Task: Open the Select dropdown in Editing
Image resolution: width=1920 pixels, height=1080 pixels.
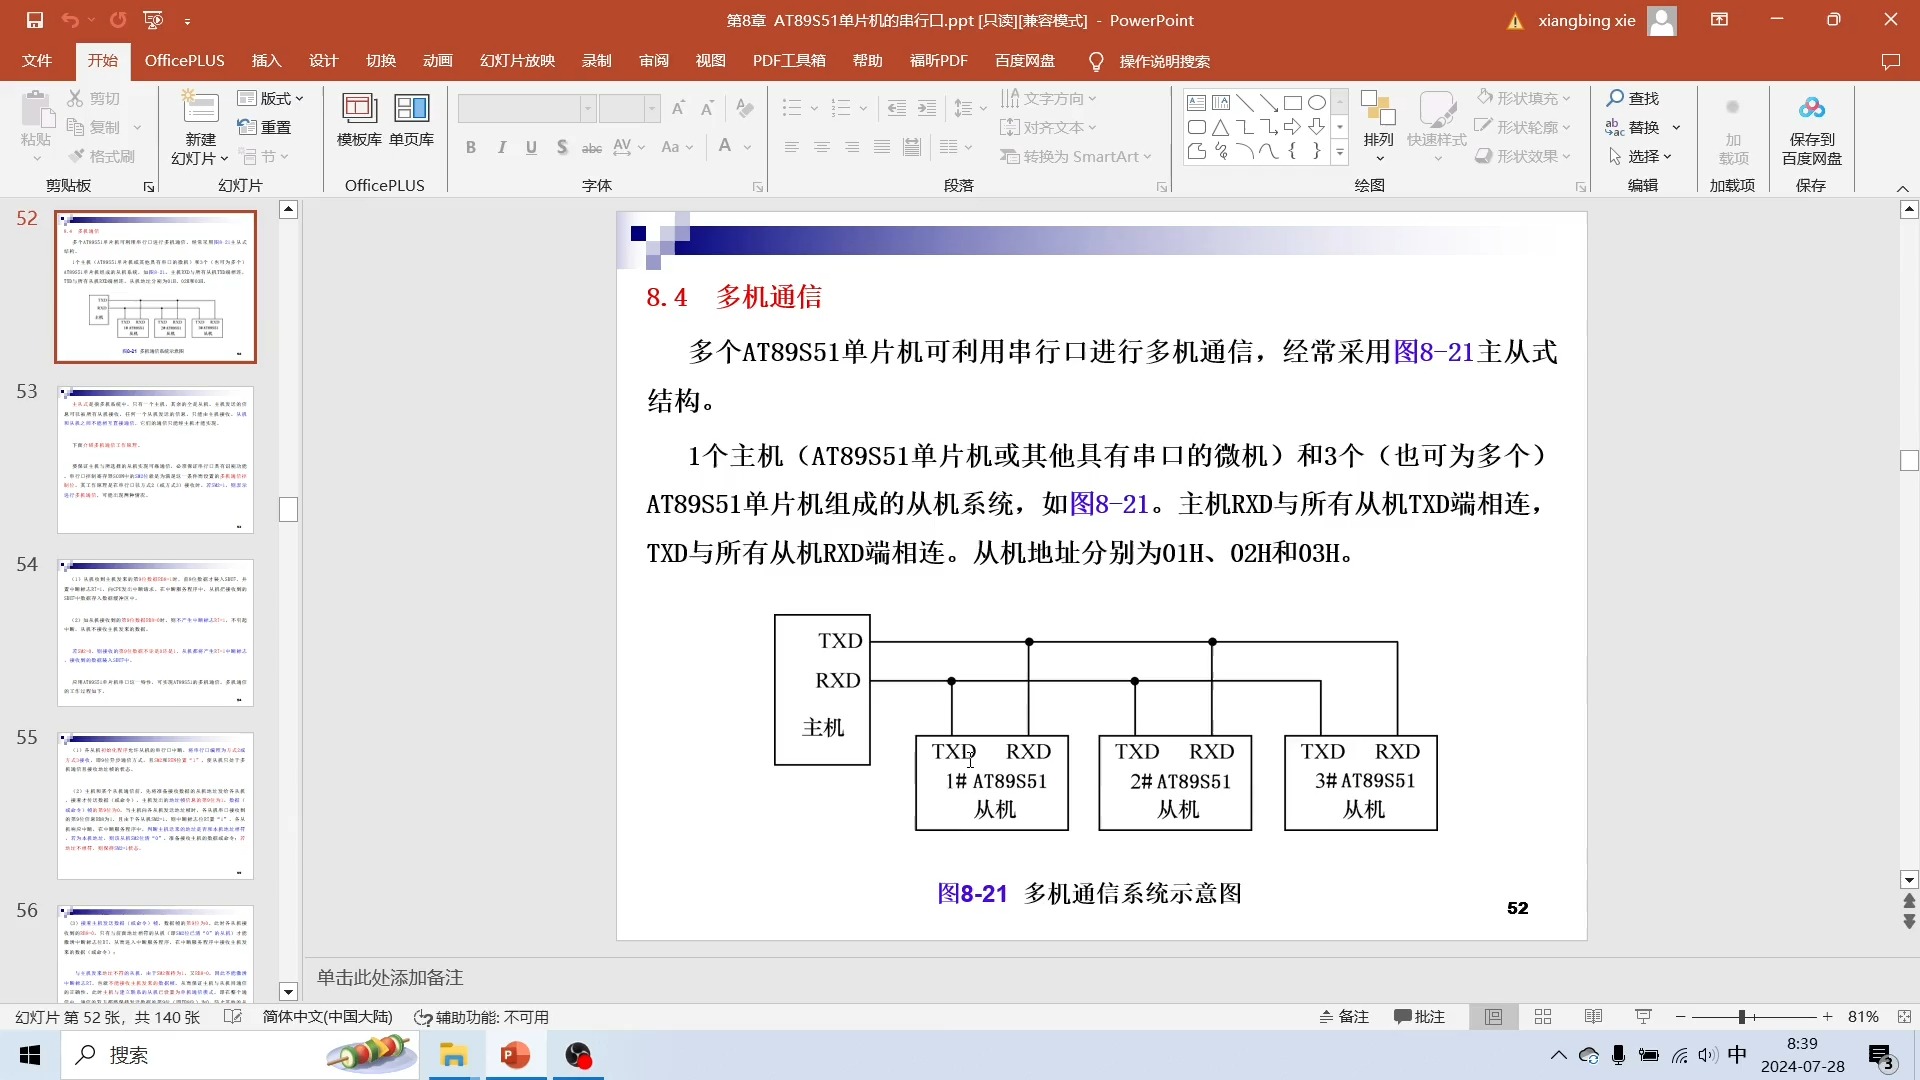Action: 1641,157
